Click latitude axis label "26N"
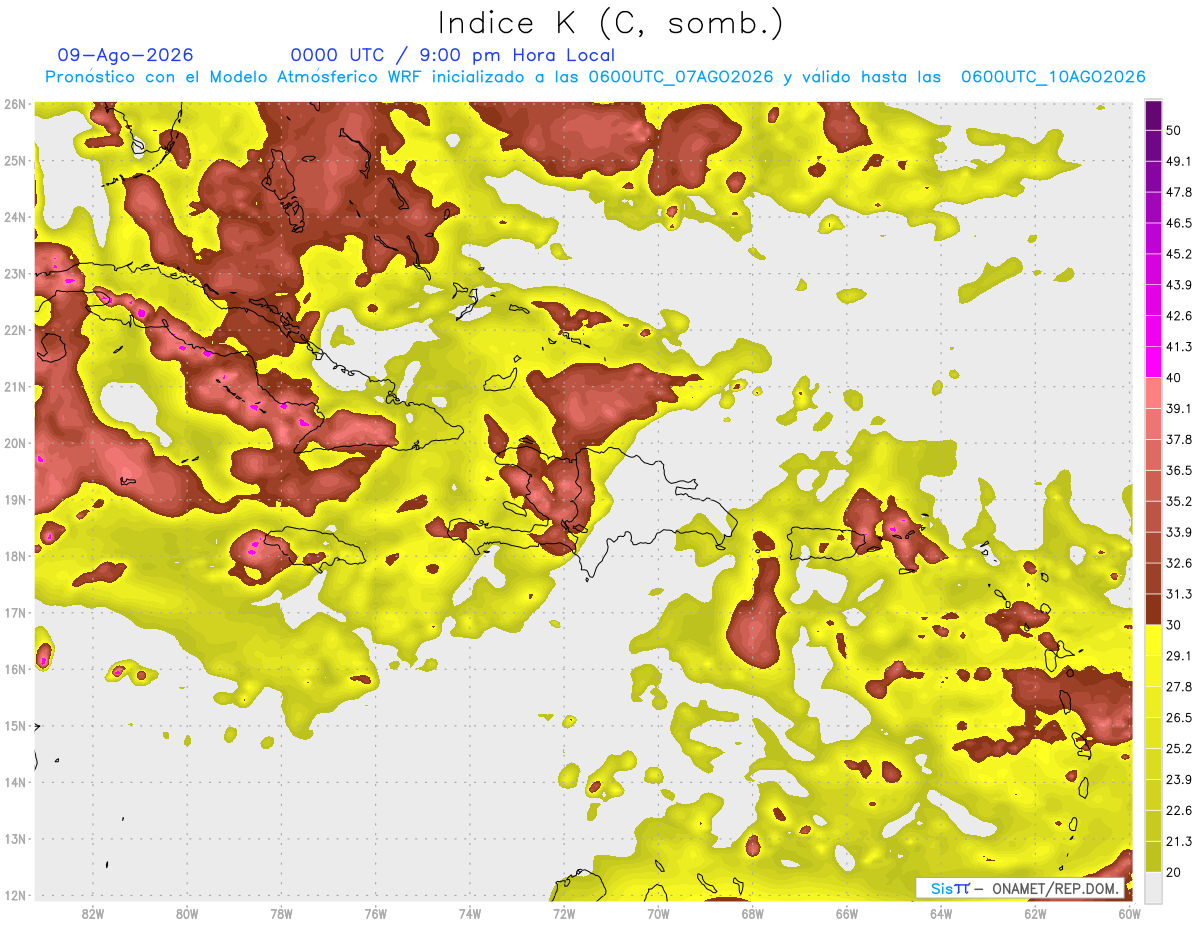 [x=14, y=104]
